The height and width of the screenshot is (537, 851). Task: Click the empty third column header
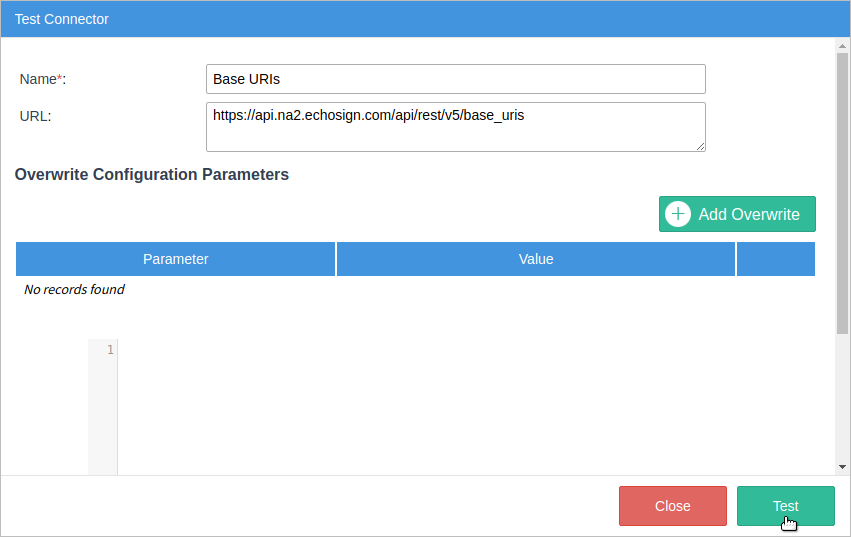(x=775, y=259)
